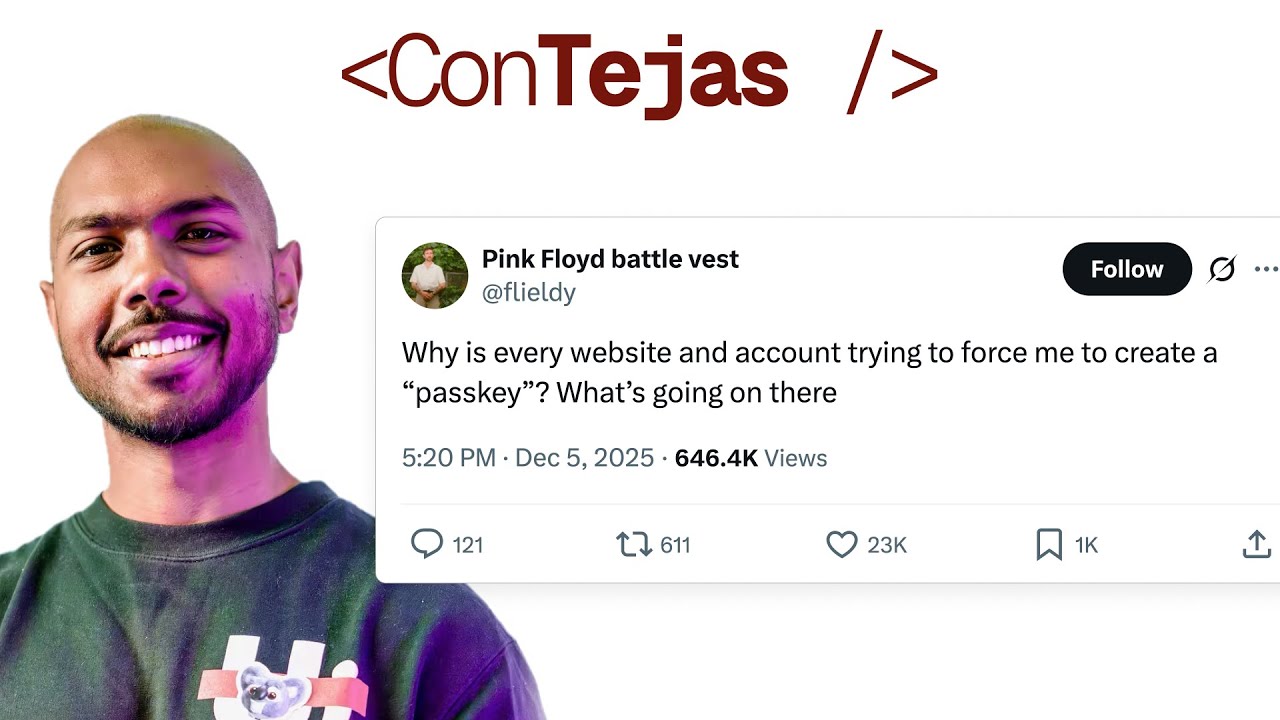Open the tweet author's profile picture
This screenshot has height=720, width=1280.
[x=435, y=275]
